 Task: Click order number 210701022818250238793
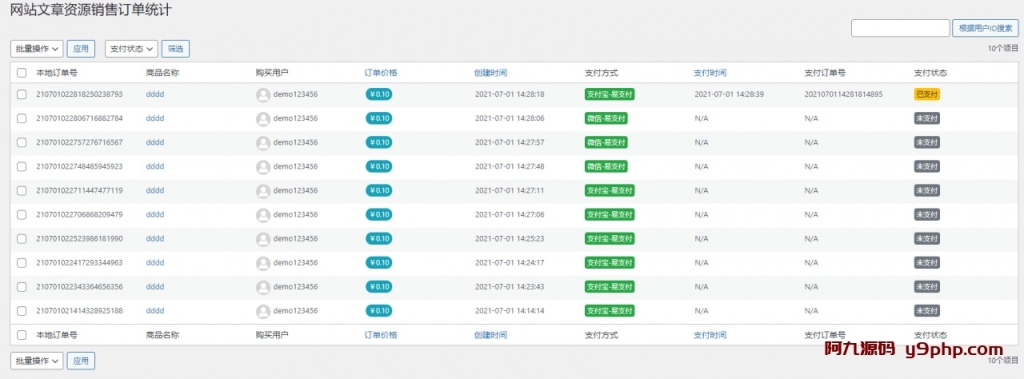tap(79, 95)
